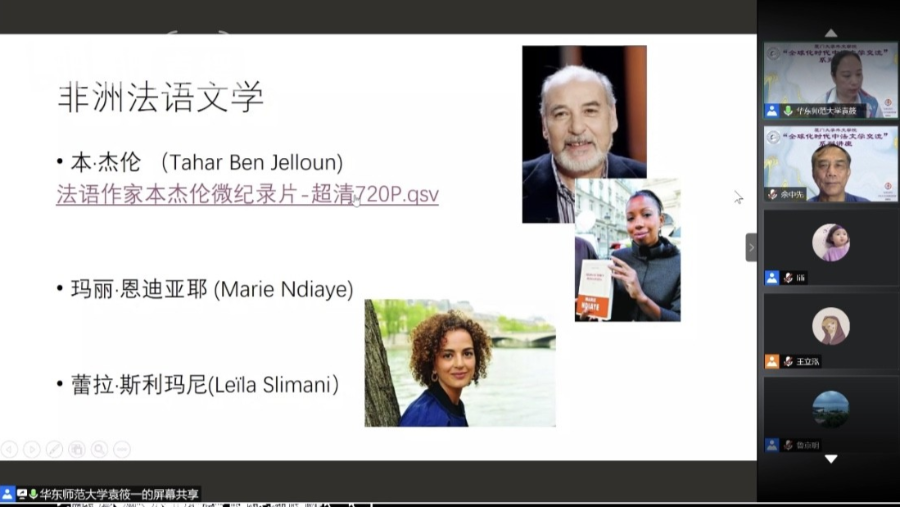
Task: Collapse participant video sidebar with chevron
Action: coord(751,247)
